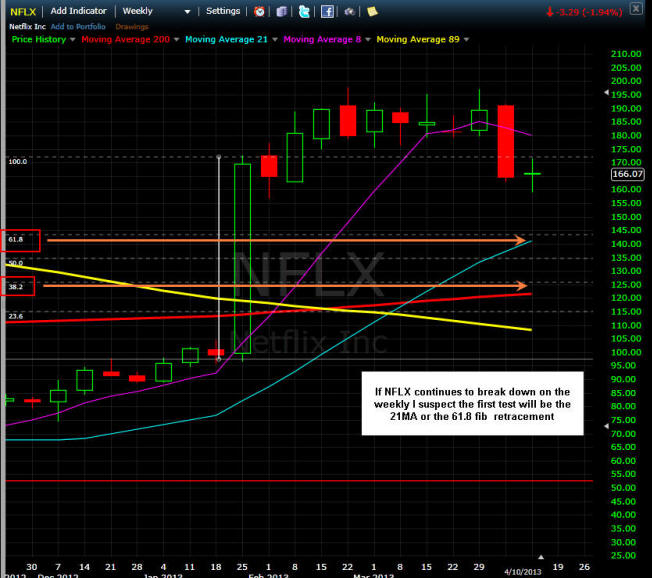Click the Netflix Inc company name
Viewport: 652px width, 578px height.
tap(27, 27)
